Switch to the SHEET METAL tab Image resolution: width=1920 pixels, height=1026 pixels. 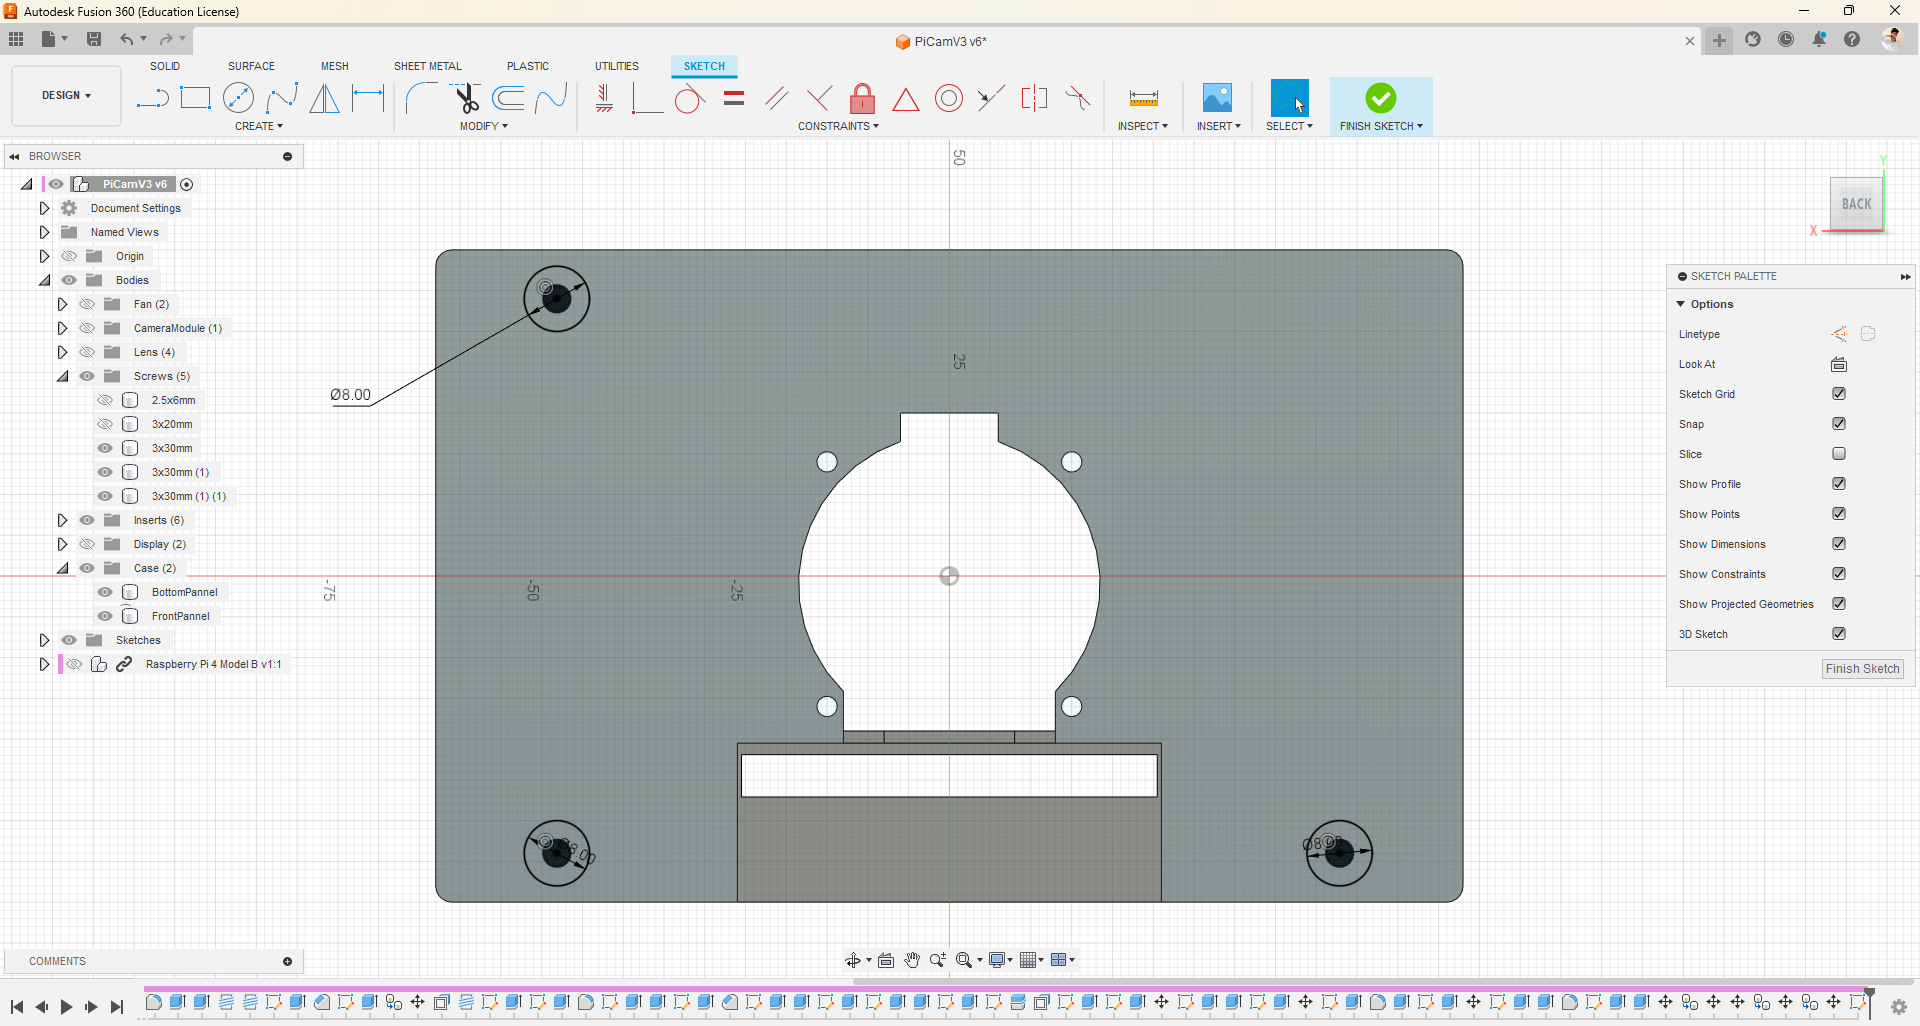click(x=427, y=66)
